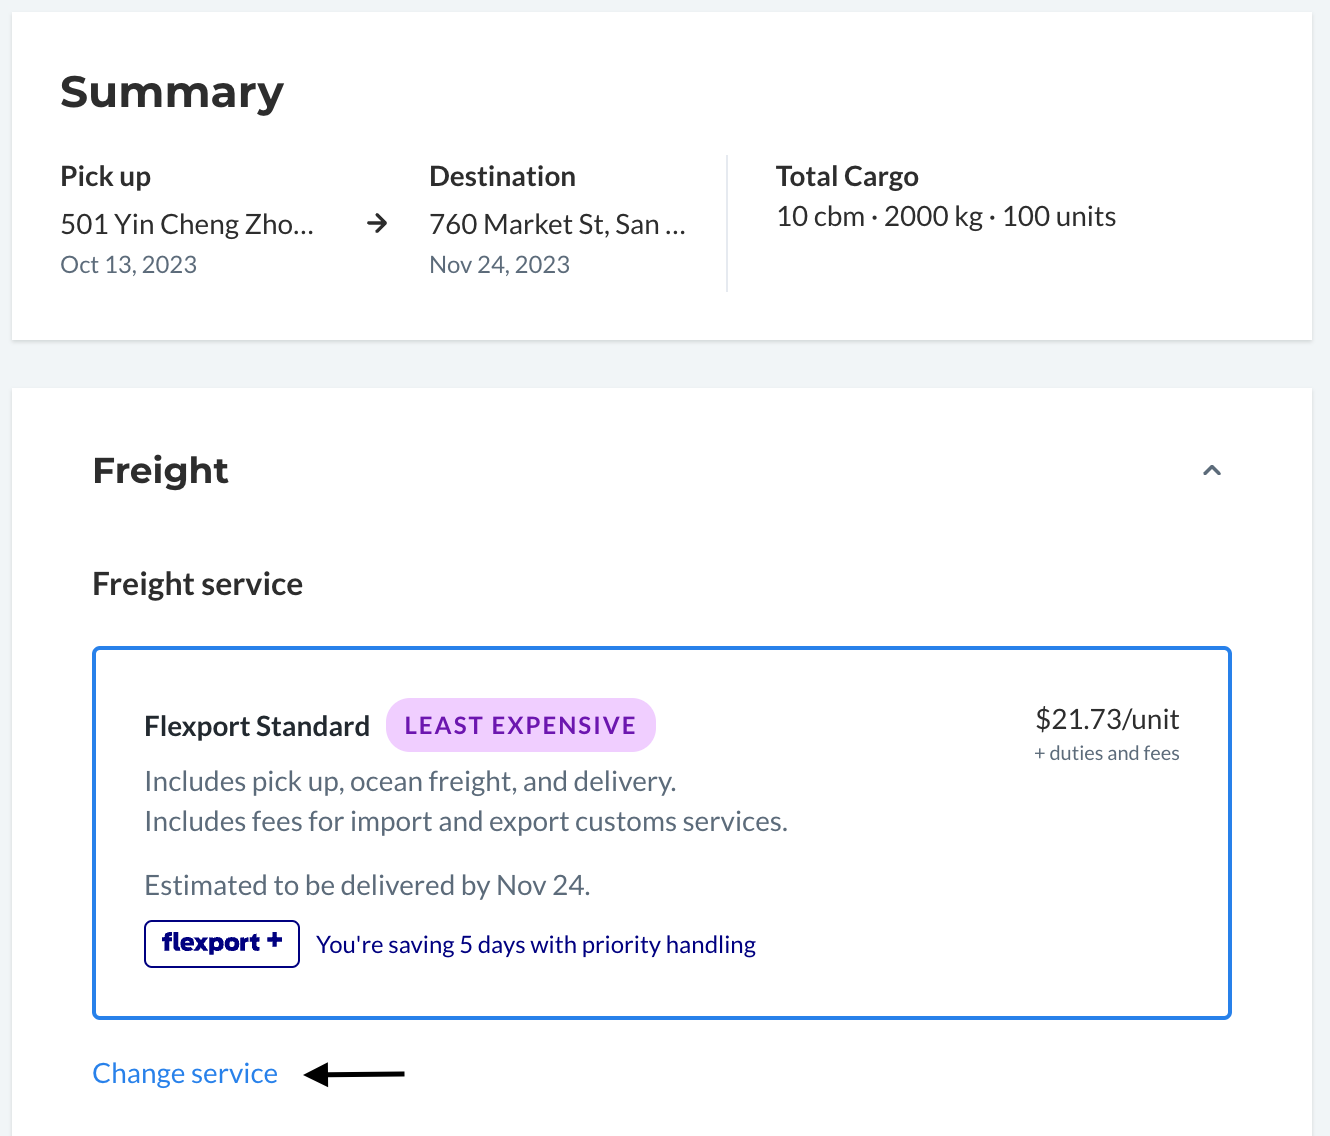The image size is (1330, 1136).
Task: Click the Summary heading
Action: (172, 92)
